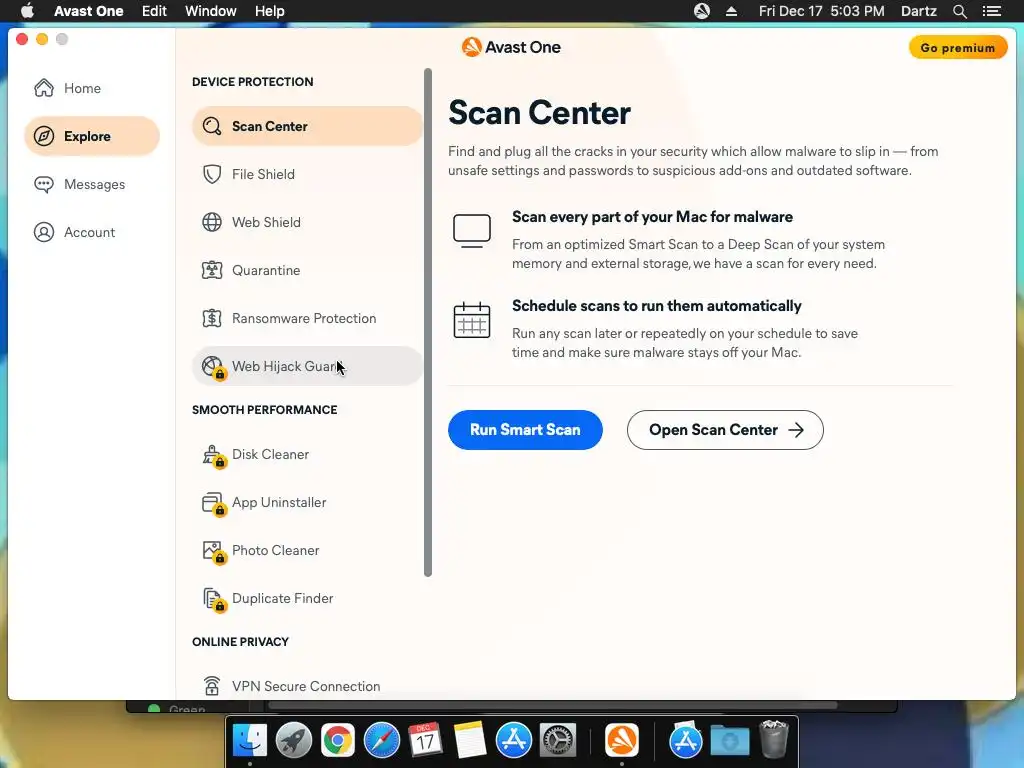Click the App Store icon left of System Preferences in Dock
Image resolution: width=1024 pixels, height=768 pixels.
[514, 740]
